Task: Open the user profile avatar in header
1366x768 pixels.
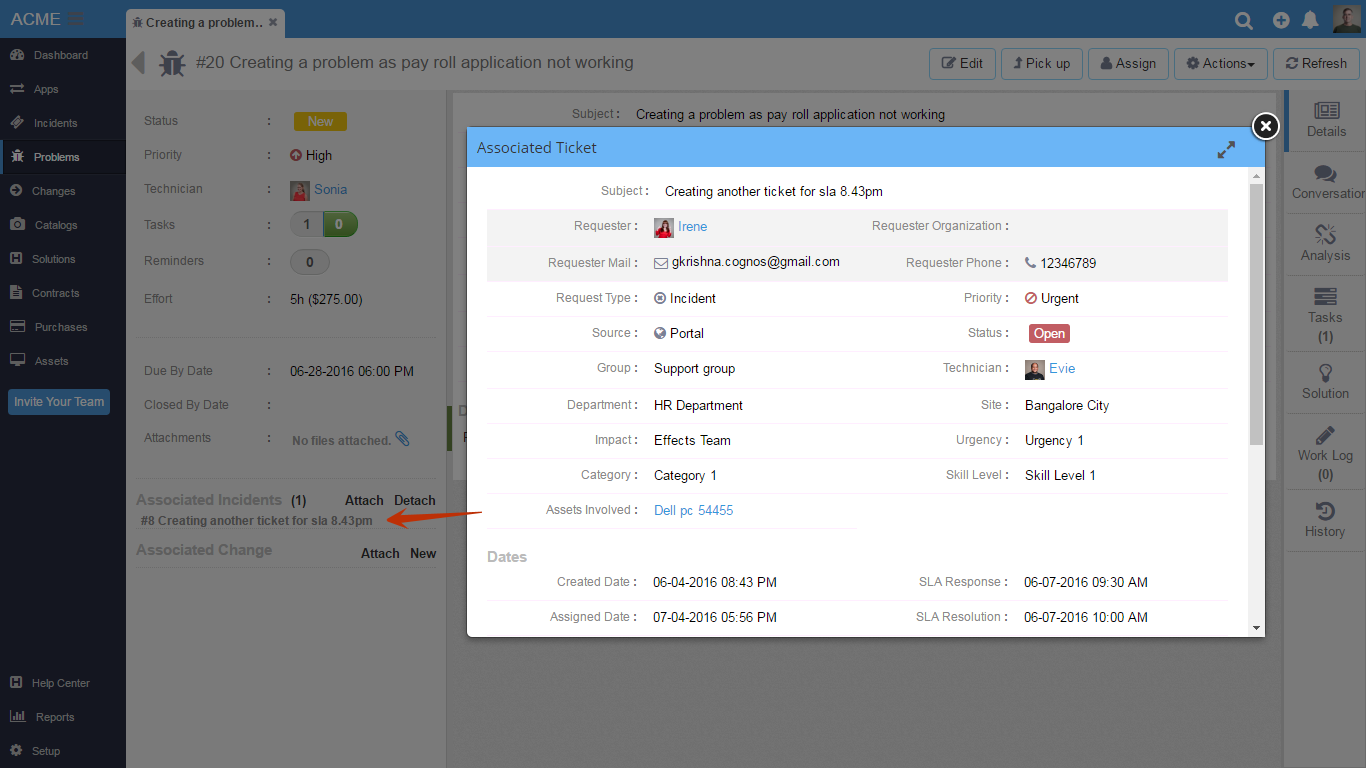Action: coord(1347,19)
